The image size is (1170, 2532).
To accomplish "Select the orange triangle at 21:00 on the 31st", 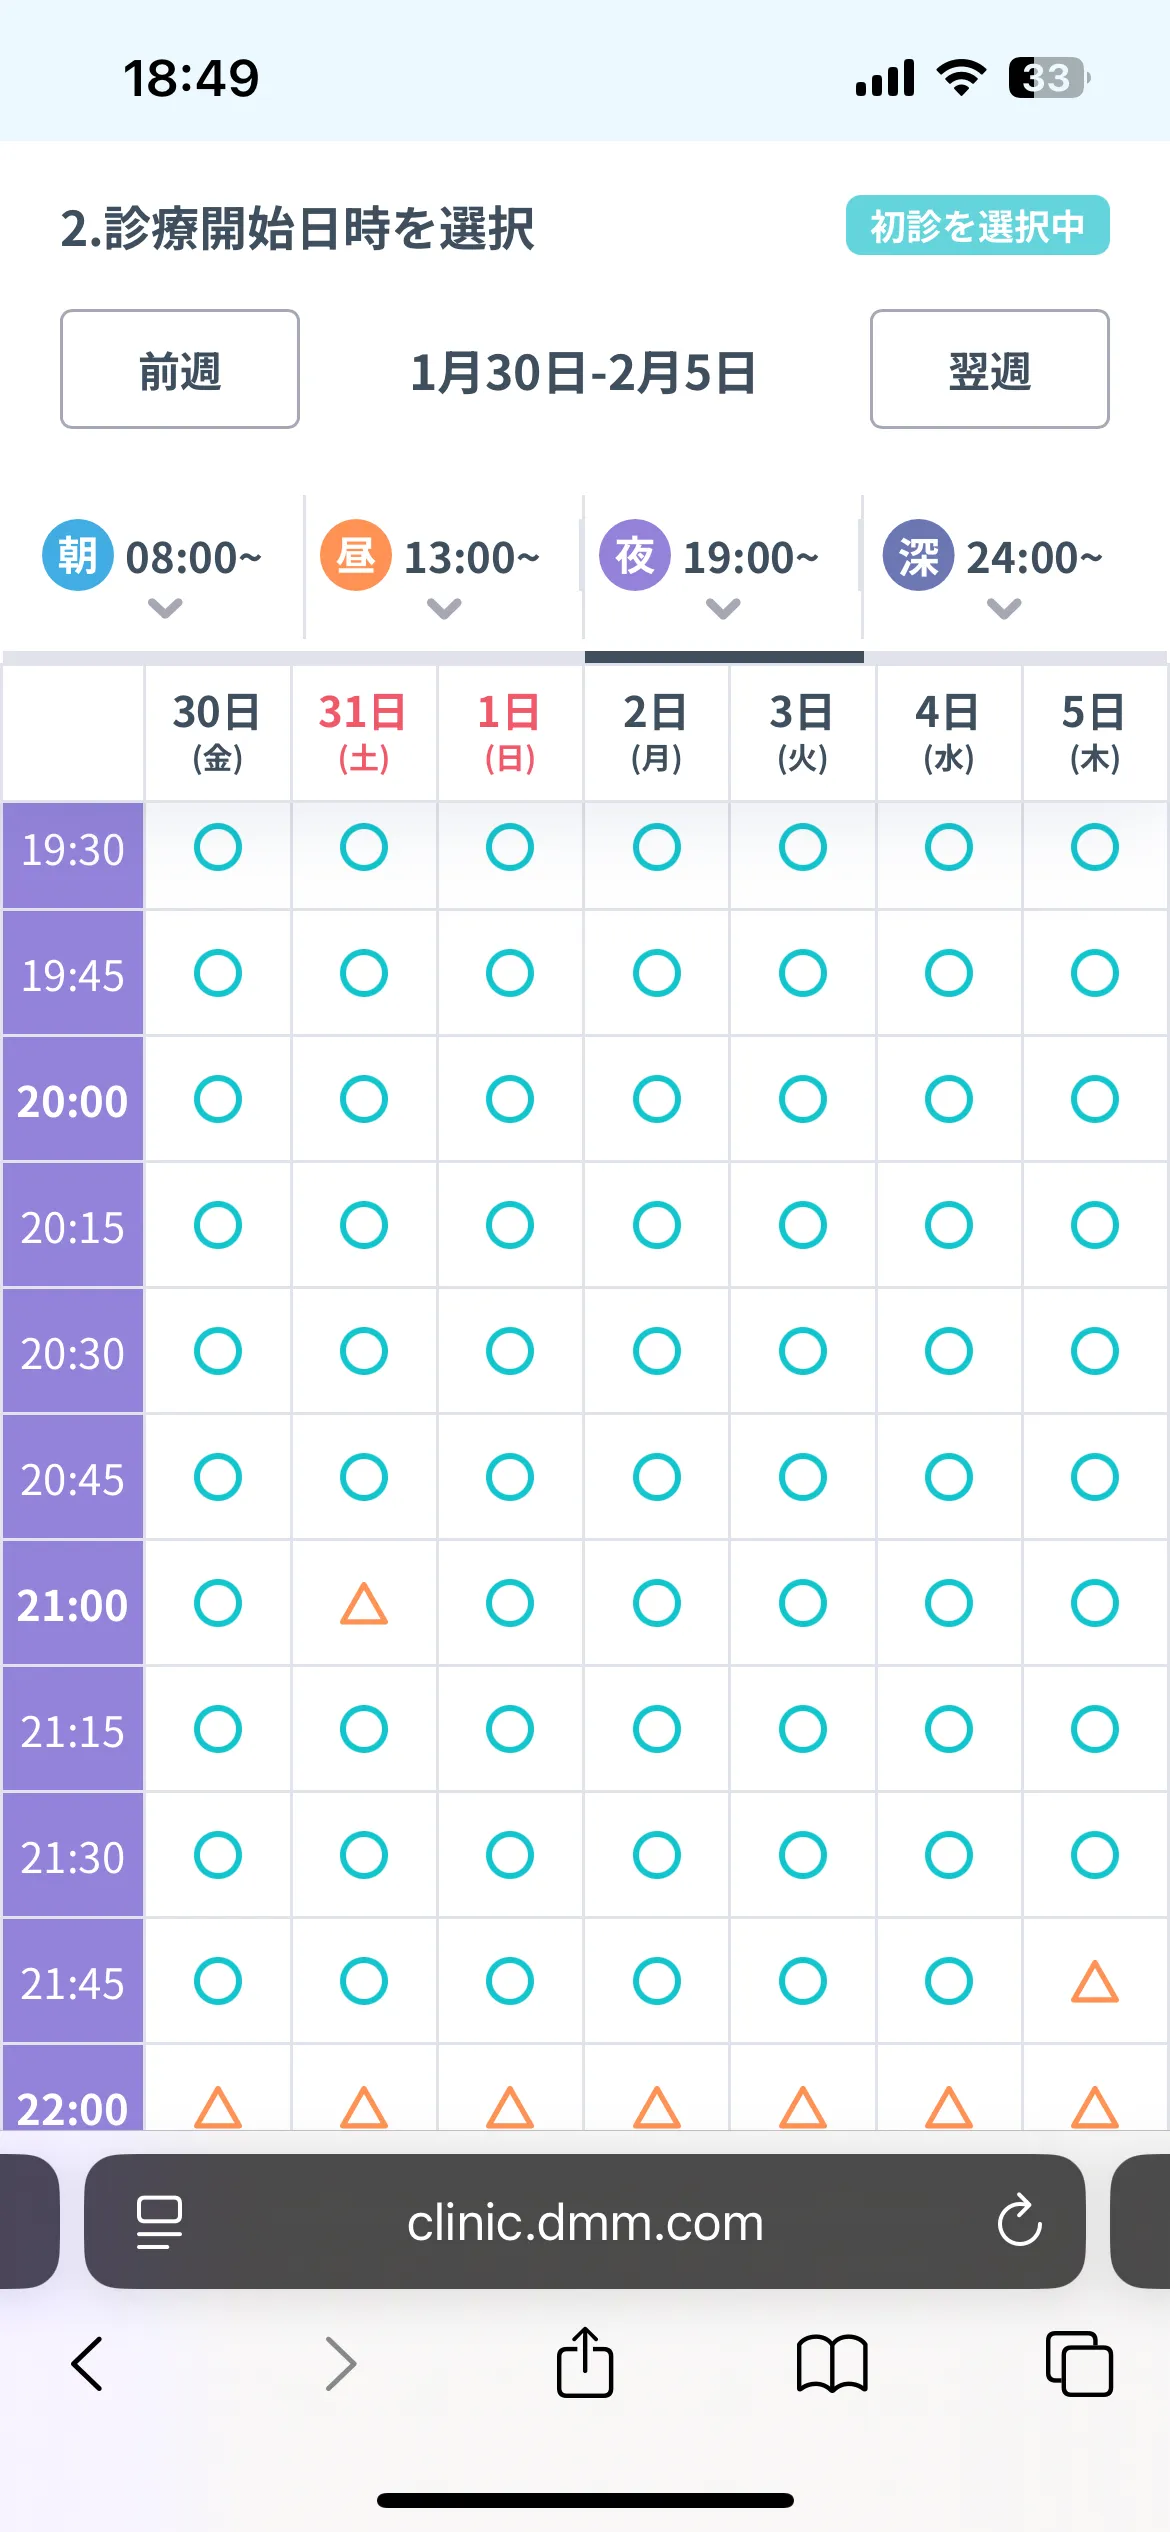I will click(364, 1604).
